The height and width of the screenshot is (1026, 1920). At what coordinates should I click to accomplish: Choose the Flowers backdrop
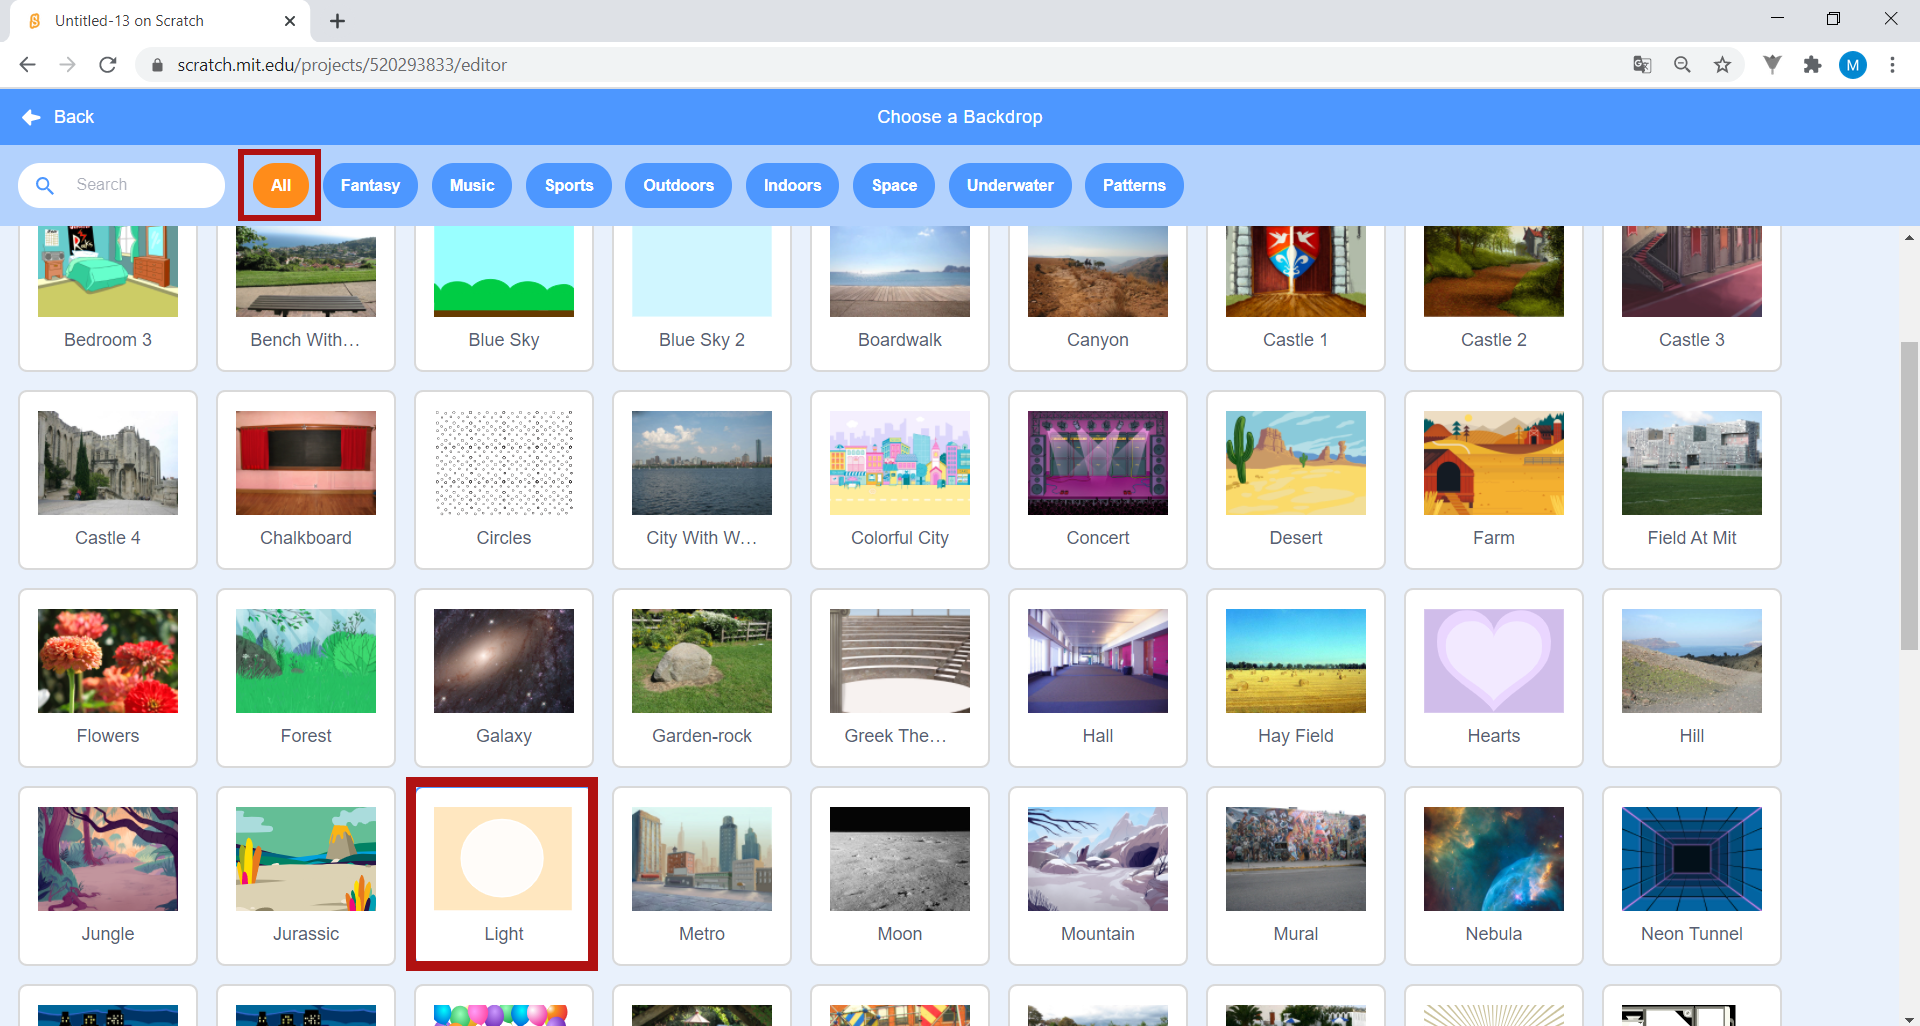[x=108, y=678]
